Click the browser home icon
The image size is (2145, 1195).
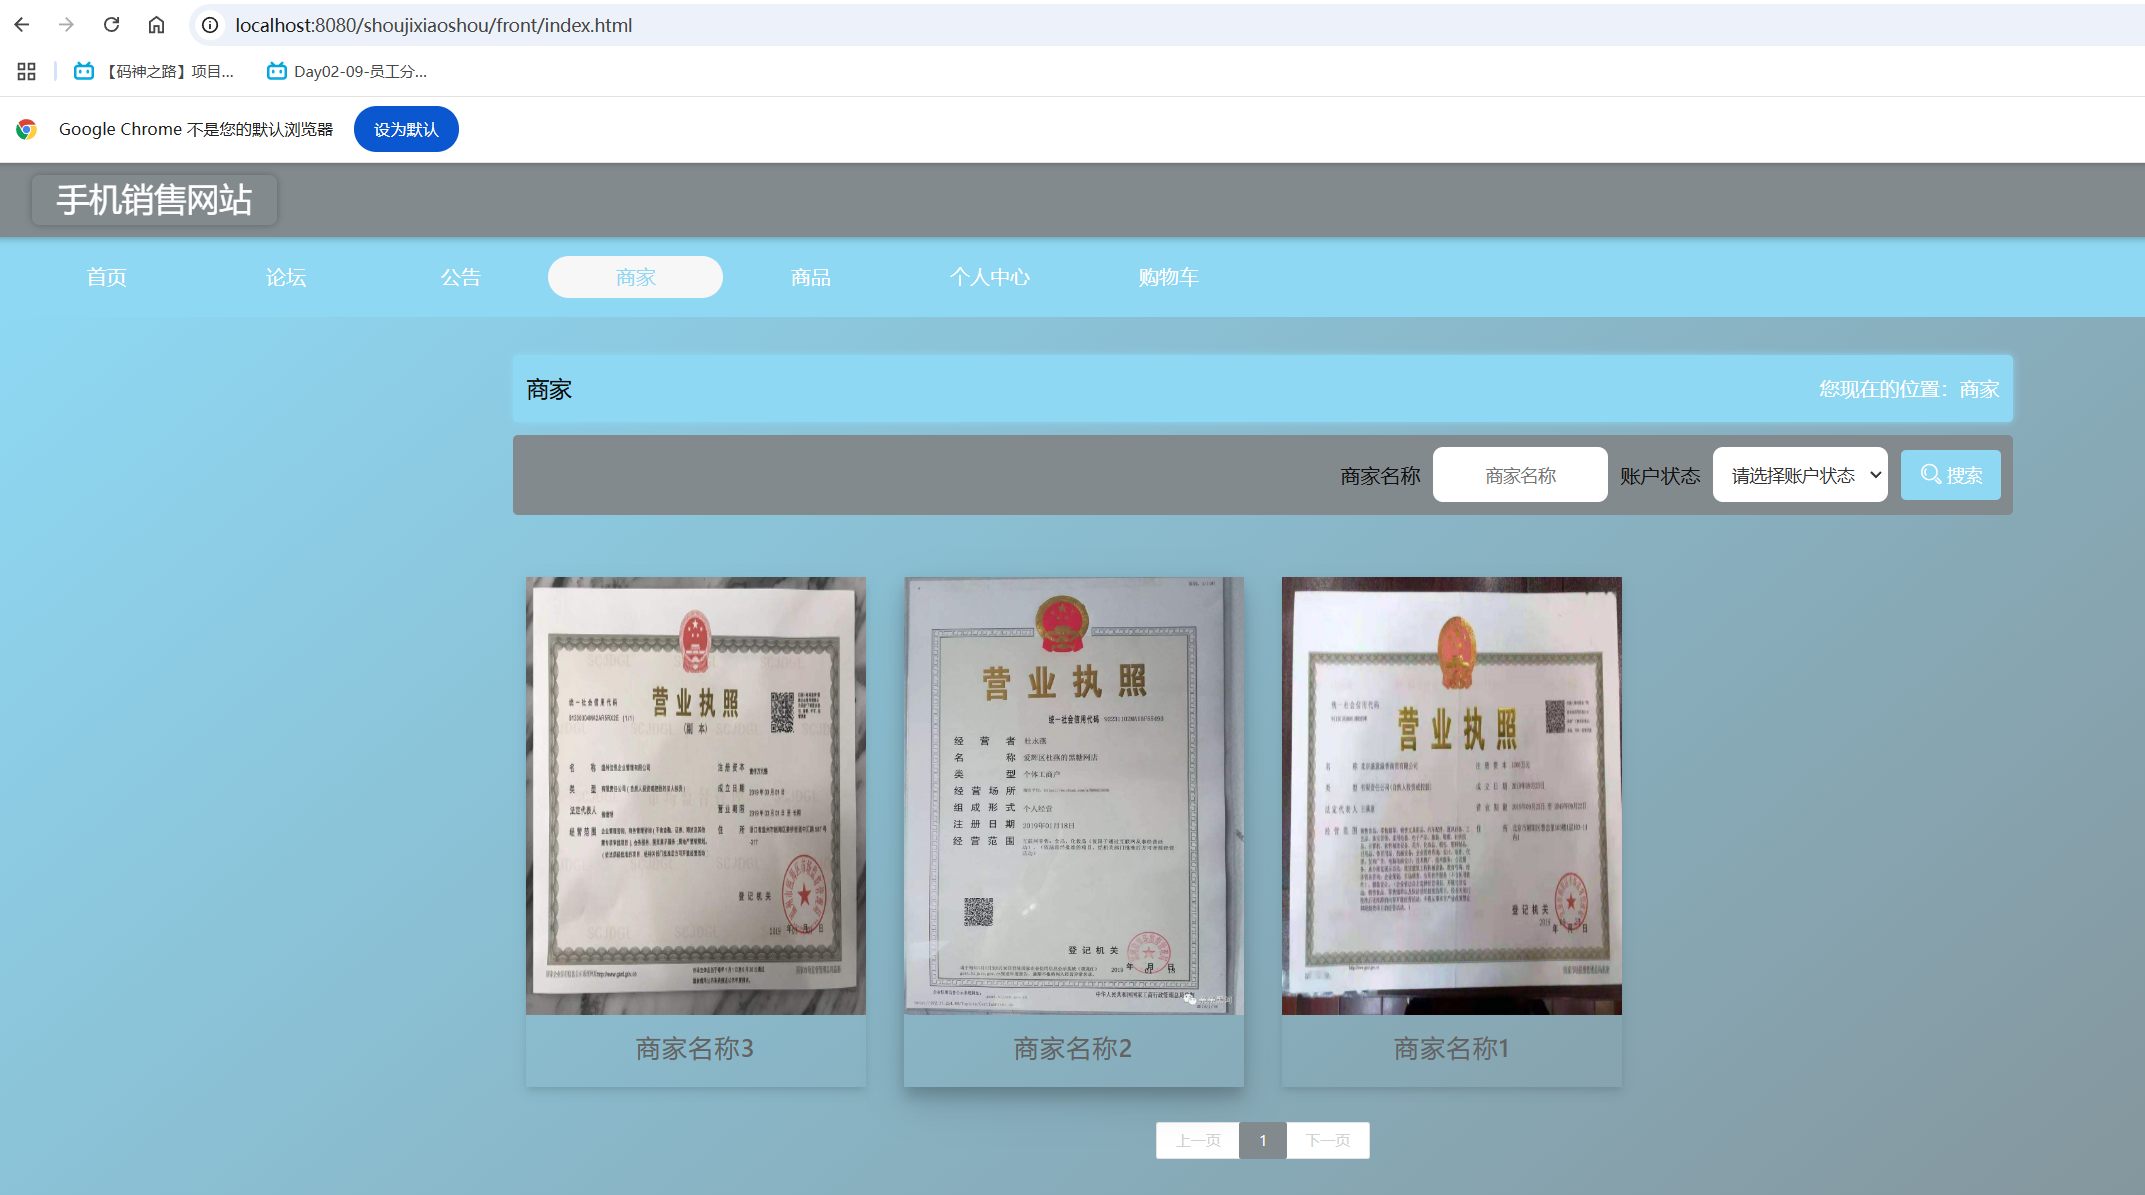(156, 25)
